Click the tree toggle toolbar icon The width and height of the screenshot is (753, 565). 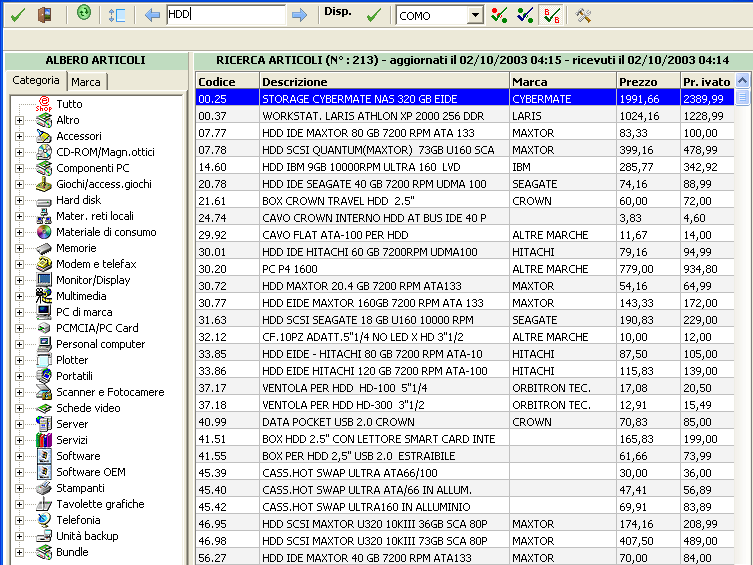117,15
